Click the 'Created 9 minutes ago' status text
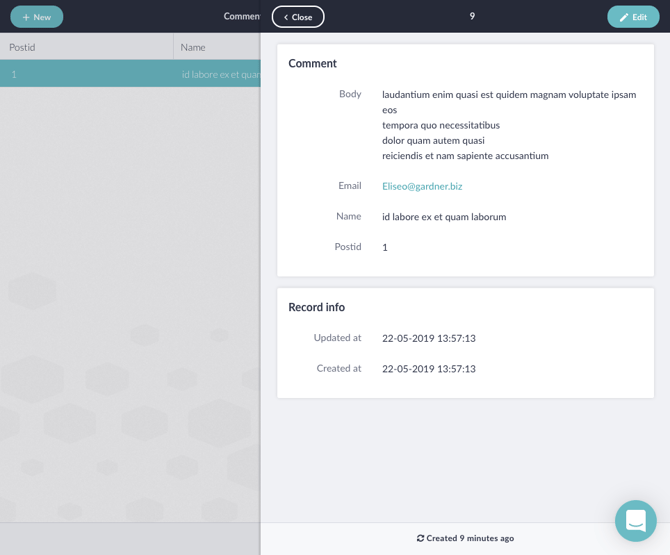This screenshot has height=555, width=670. click(470, 538)
